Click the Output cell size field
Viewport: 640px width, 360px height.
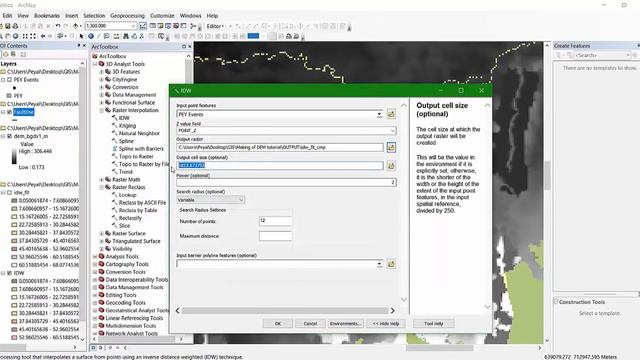point(280,165)
